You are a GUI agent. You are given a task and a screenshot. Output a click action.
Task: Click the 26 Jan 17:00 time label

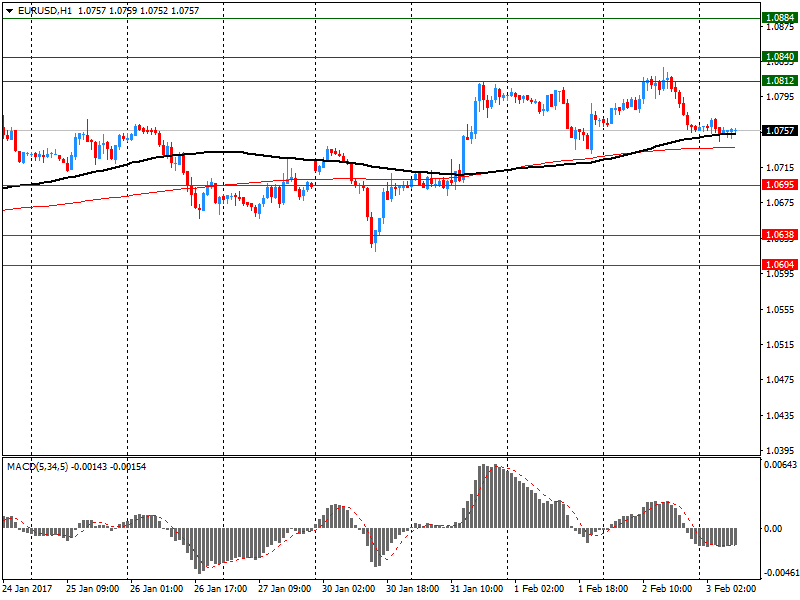pyautogui.click(x=220, y=588)
